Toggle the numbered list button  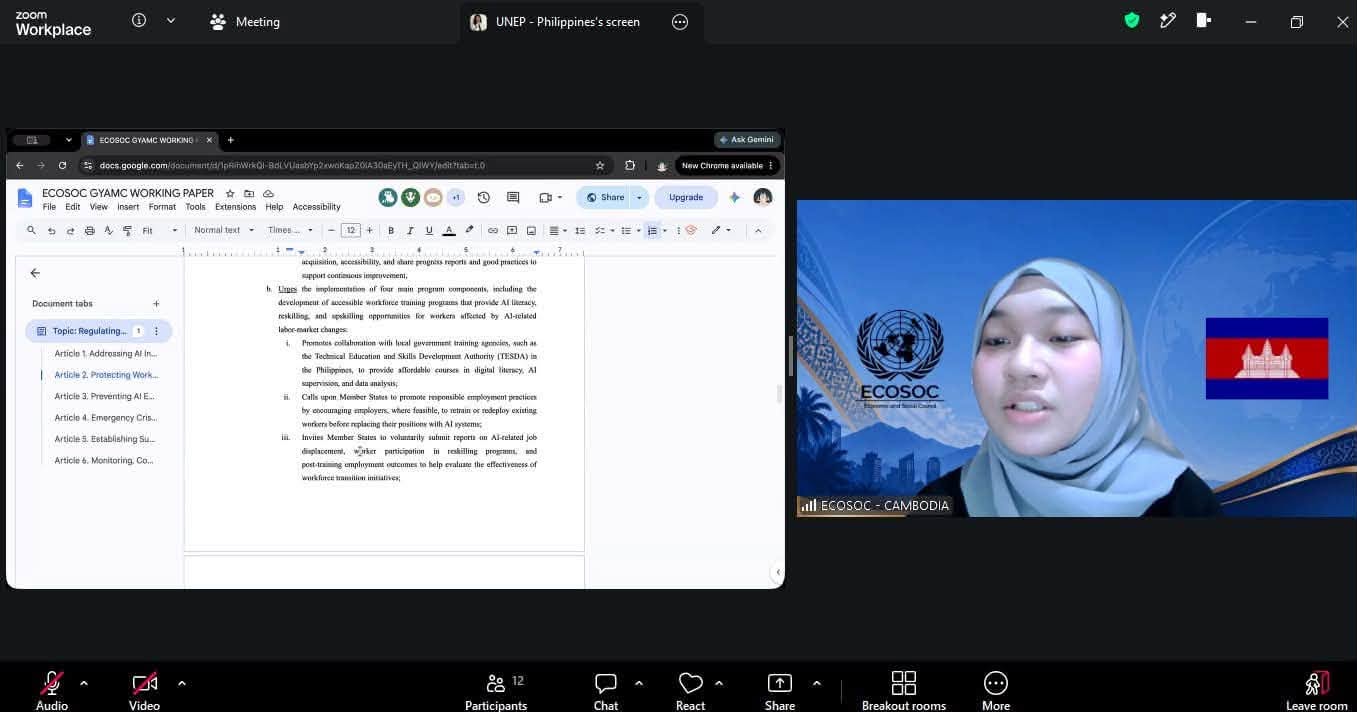pyautogui.click(x=652, y=230)
